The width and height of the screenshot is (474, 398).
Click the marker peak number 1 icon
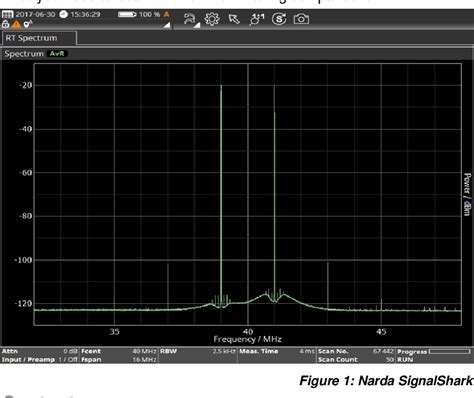tap(257, 19)
